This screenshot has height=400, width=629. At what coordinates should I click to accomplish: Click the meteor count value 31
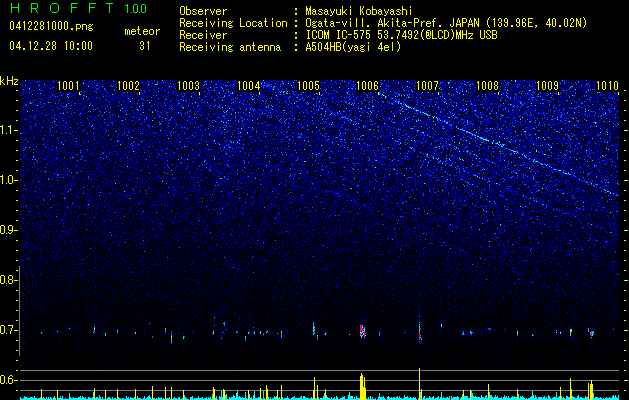coord(145,46)
